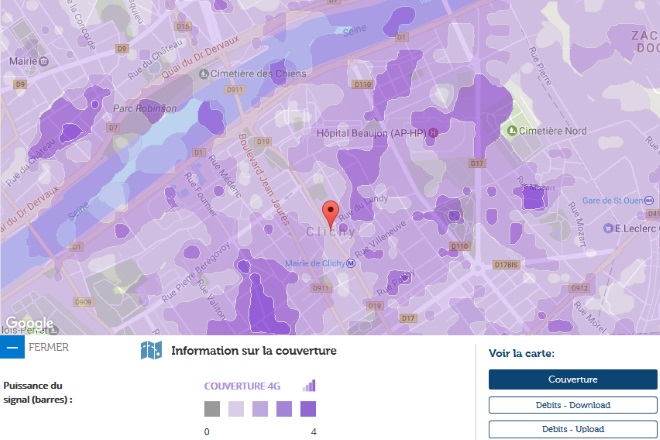The image size is (660, 440).
Task: Click the Rue Fournier street label
Action: pyautogui.click(x=201, y=195)
